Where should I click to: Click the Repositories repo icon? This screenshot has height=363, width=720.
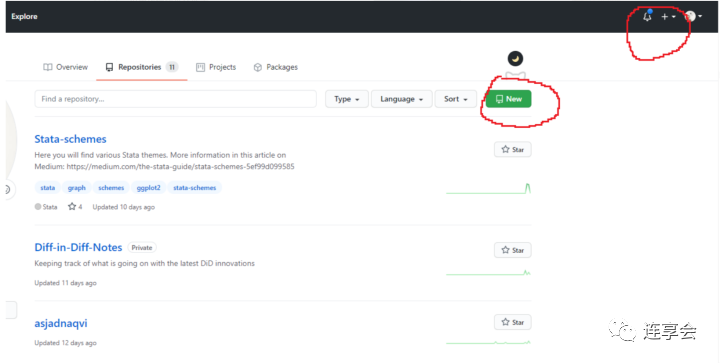click(x=109, y=67)
